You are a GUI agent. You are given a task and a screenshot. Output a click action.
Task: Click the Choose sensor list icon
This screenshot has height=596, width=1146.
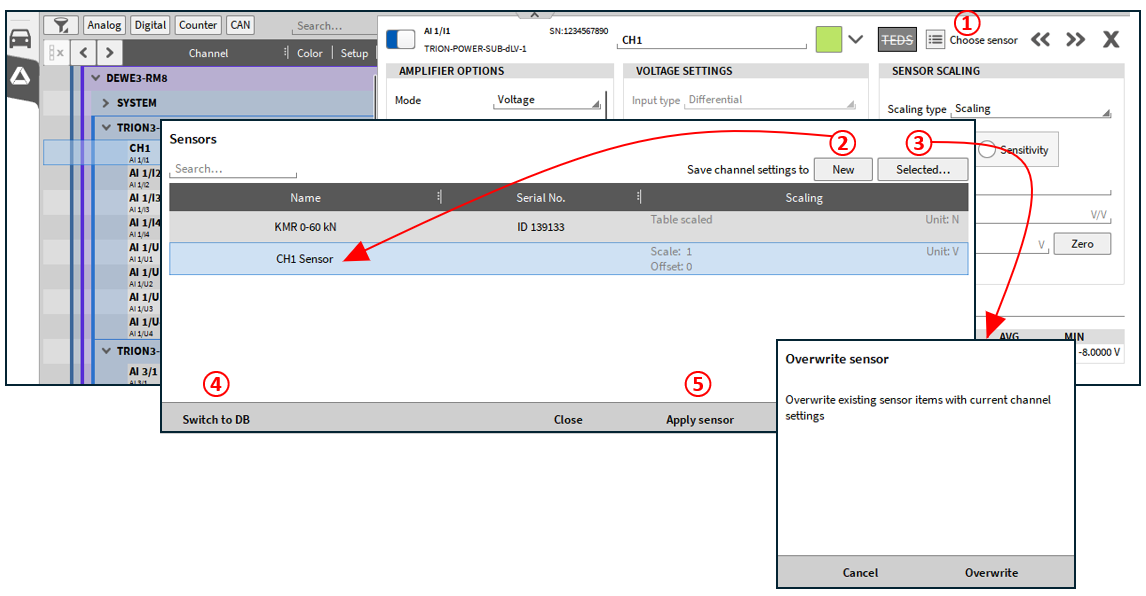click(x=935, y=40)
